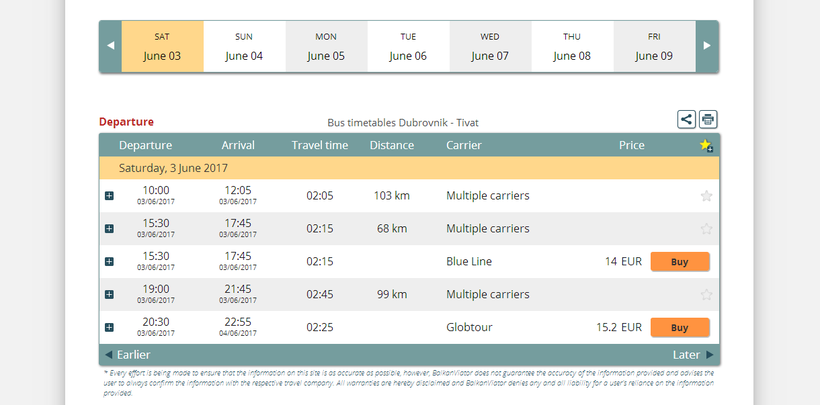This screenshot has height=405, width=820.
Task: Expand the 19:00 departure row
Action: point(109,295)
